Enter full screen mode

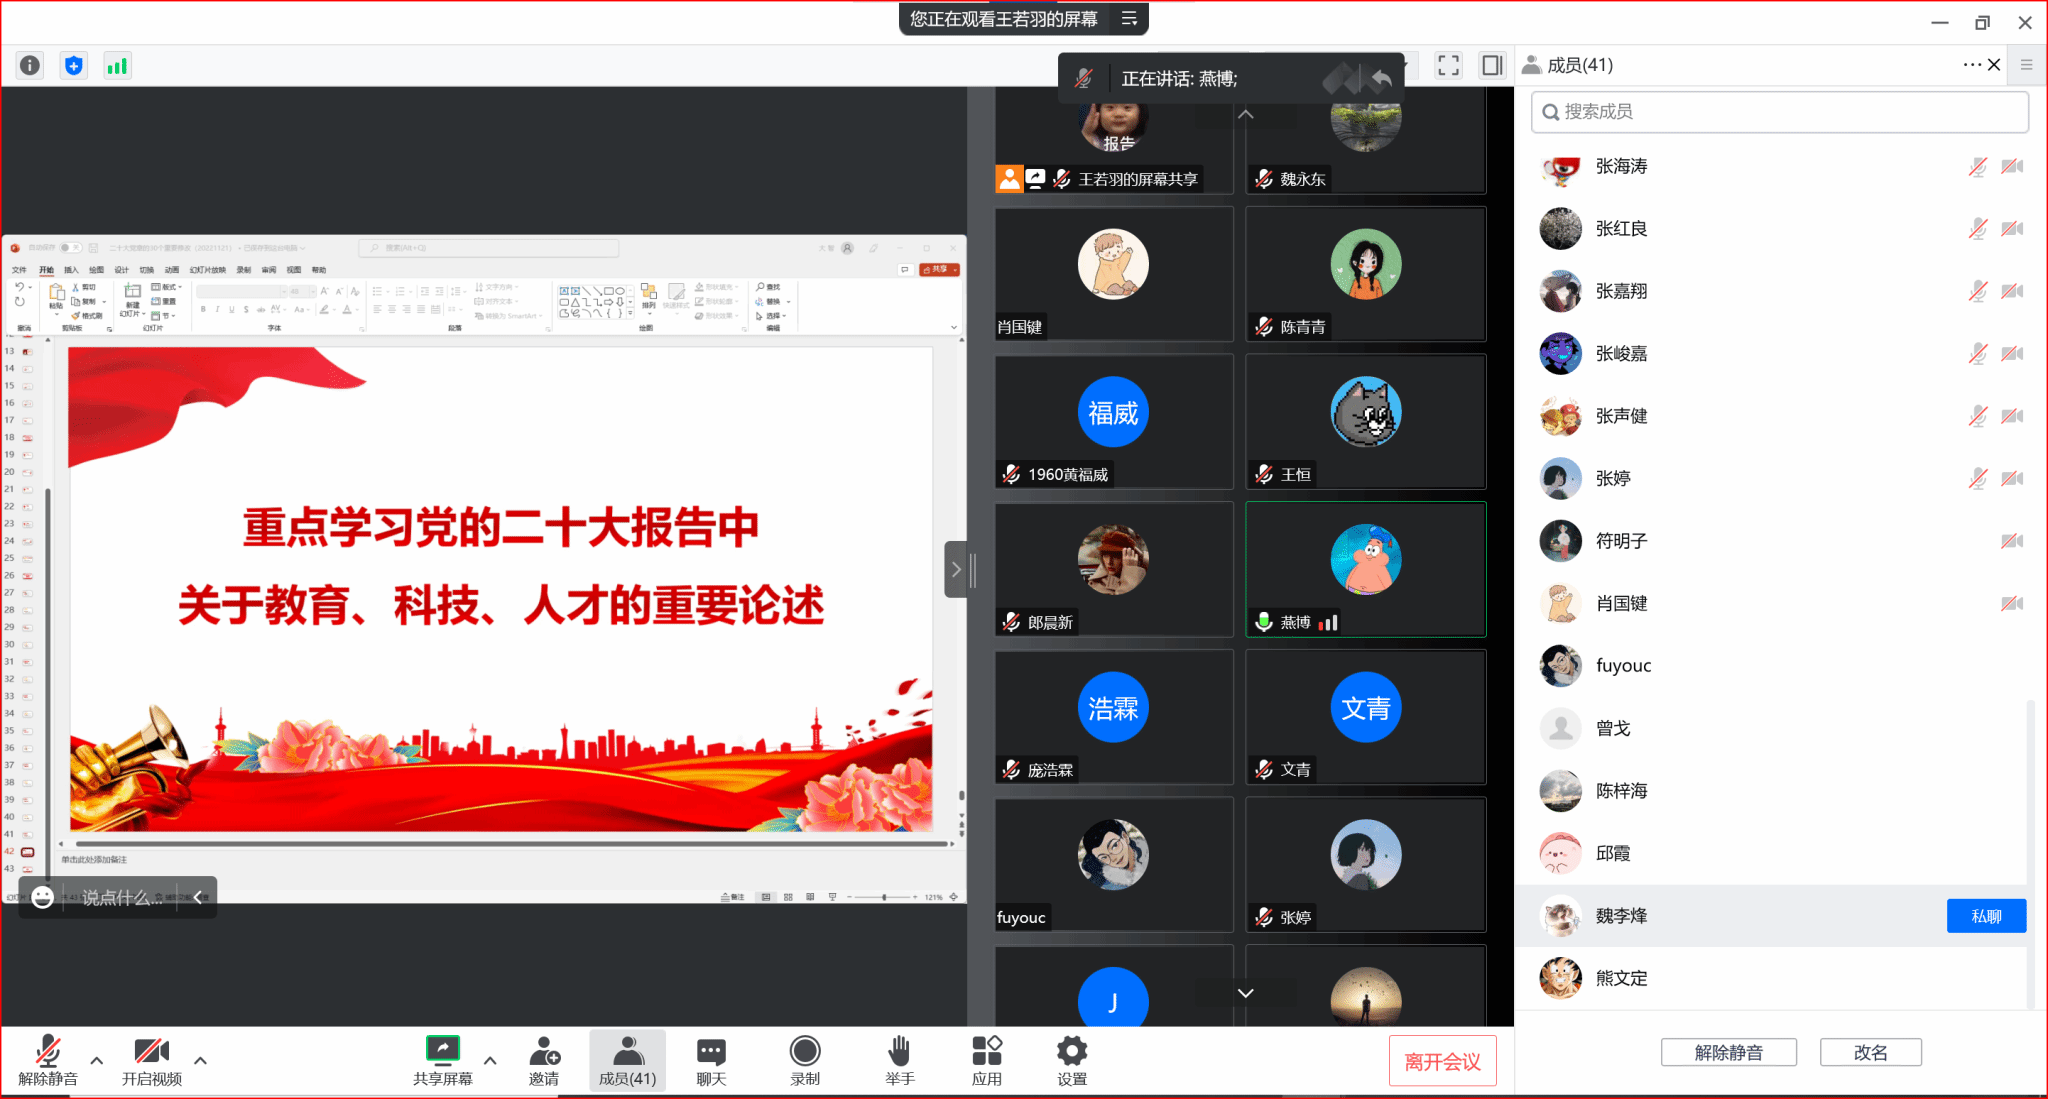[x=1448, y=66]
